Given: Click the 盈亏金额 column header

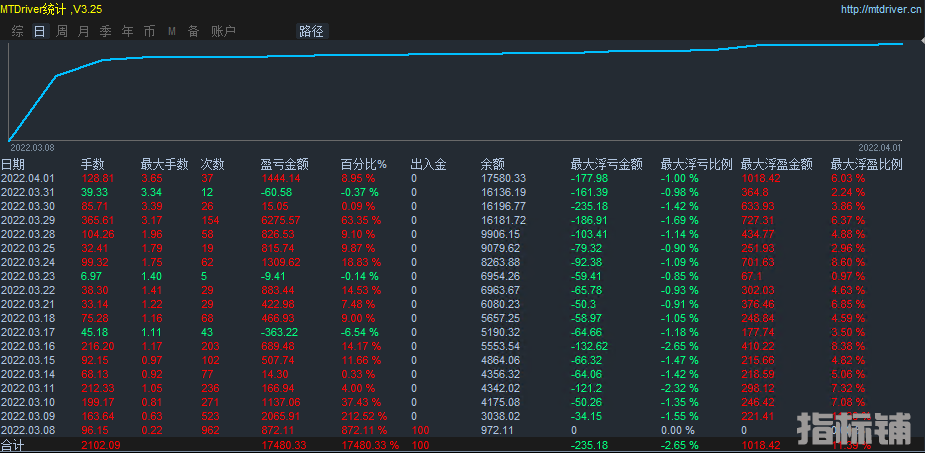Looking at the screenshot, I should tap(285, 165).
